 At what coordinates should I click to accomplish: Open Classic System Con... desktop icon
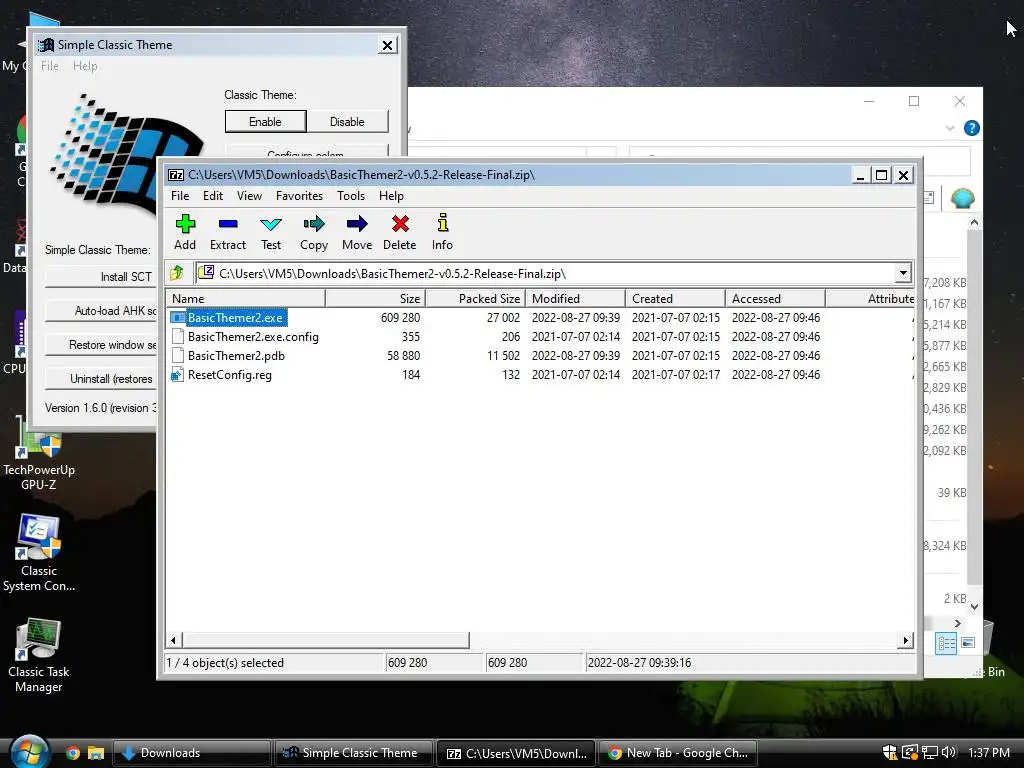click(39, 554)
